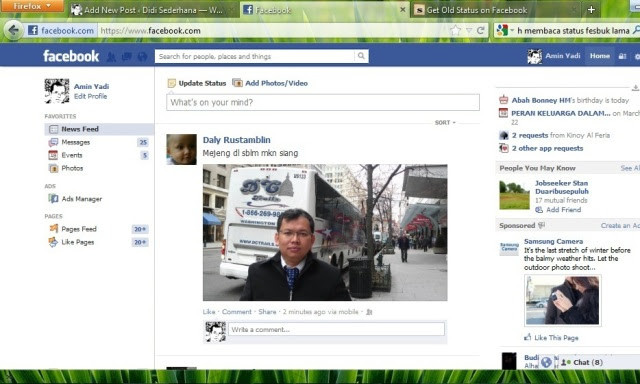Open messages icon in blue bar
Viewport: 640px width, 384px height.
click(127, 57)
